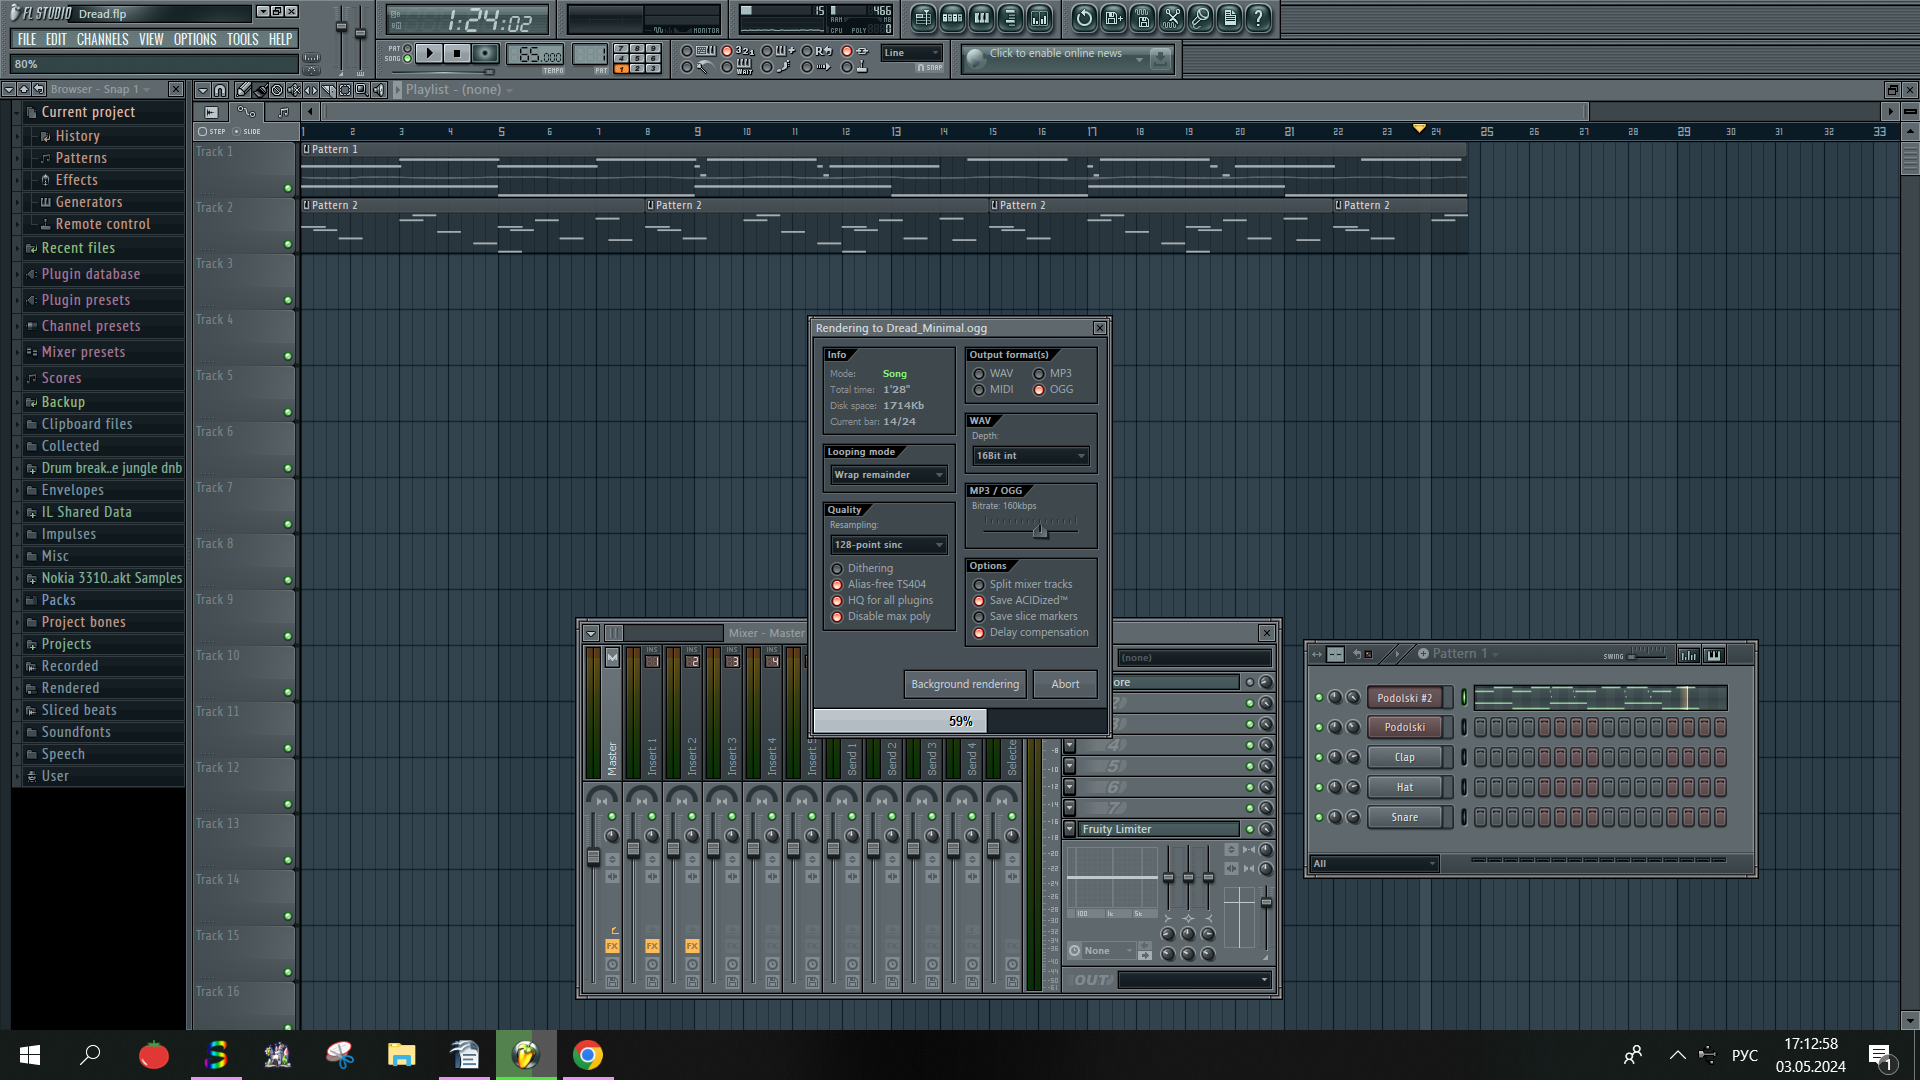Open the playlist view icon
This screenshot has height=1080, width=1920.
pyautogui.click(x=923, y=17)
